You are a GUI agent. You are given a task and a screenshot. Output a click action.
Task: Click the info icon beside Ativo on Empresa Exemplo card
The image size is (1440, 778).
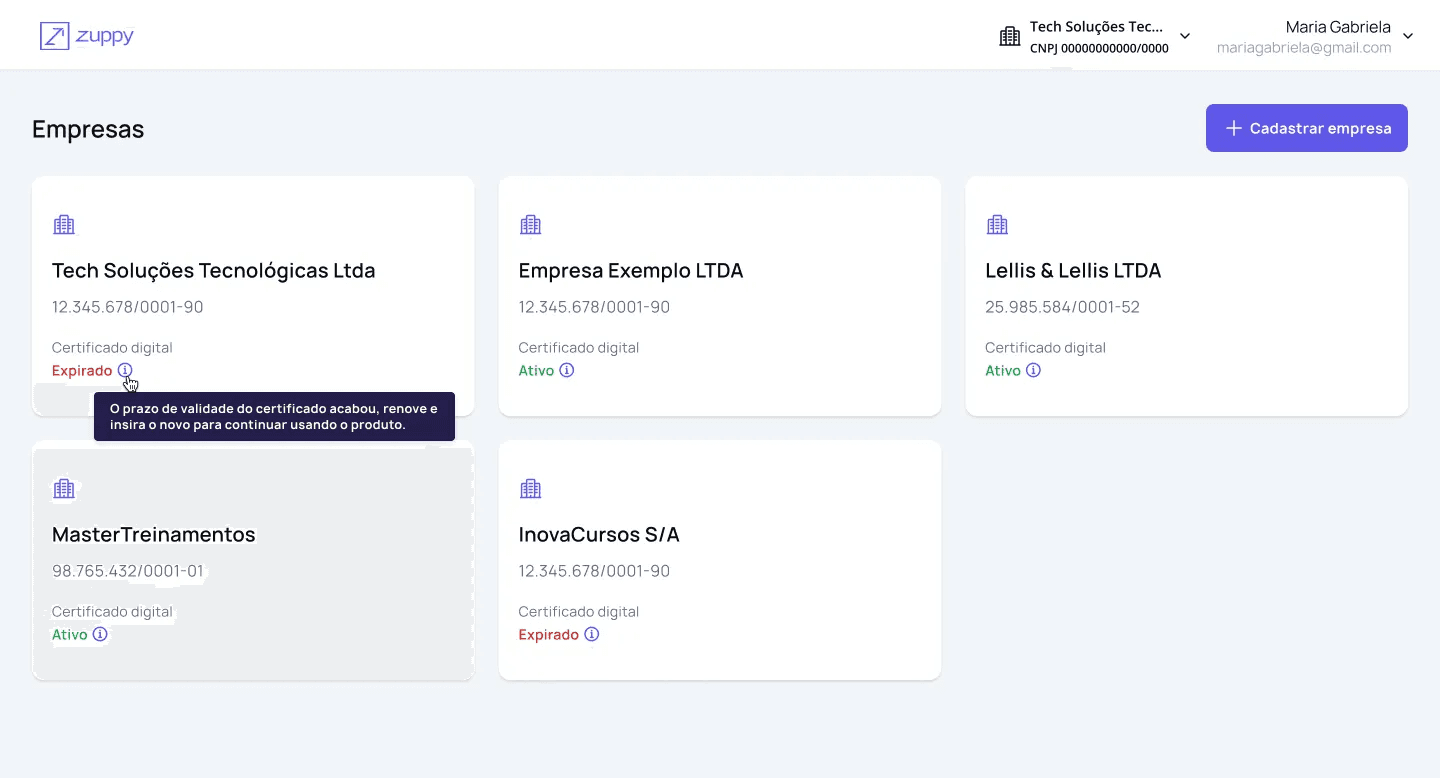pos(567,370)
